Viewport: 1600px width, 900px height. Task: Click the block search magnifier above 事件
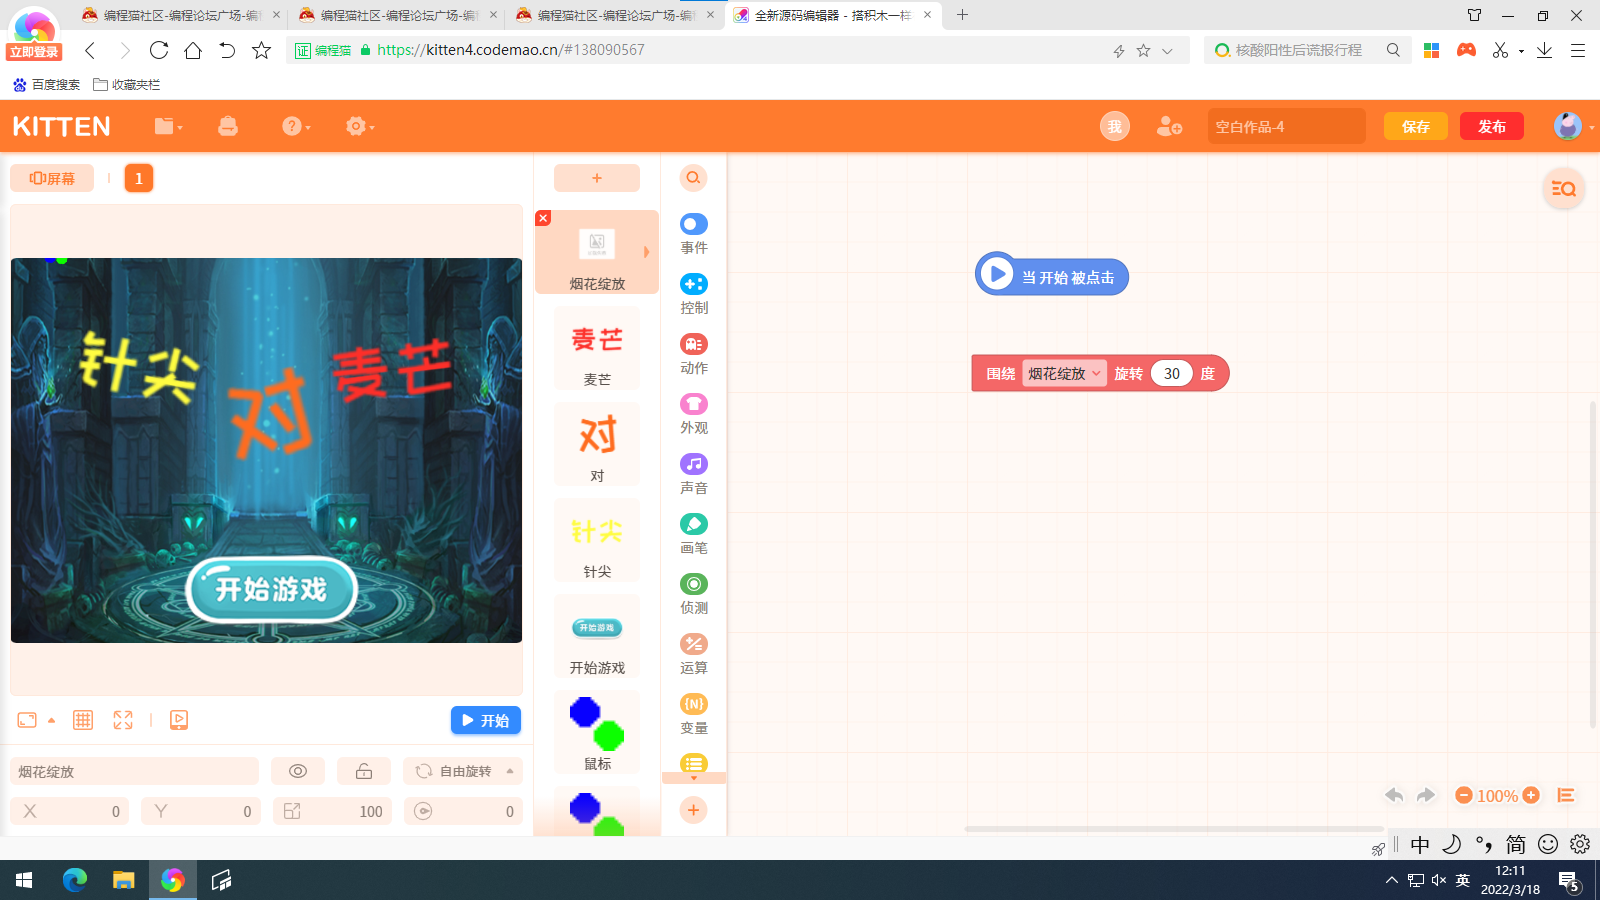[x=693, y=178]
